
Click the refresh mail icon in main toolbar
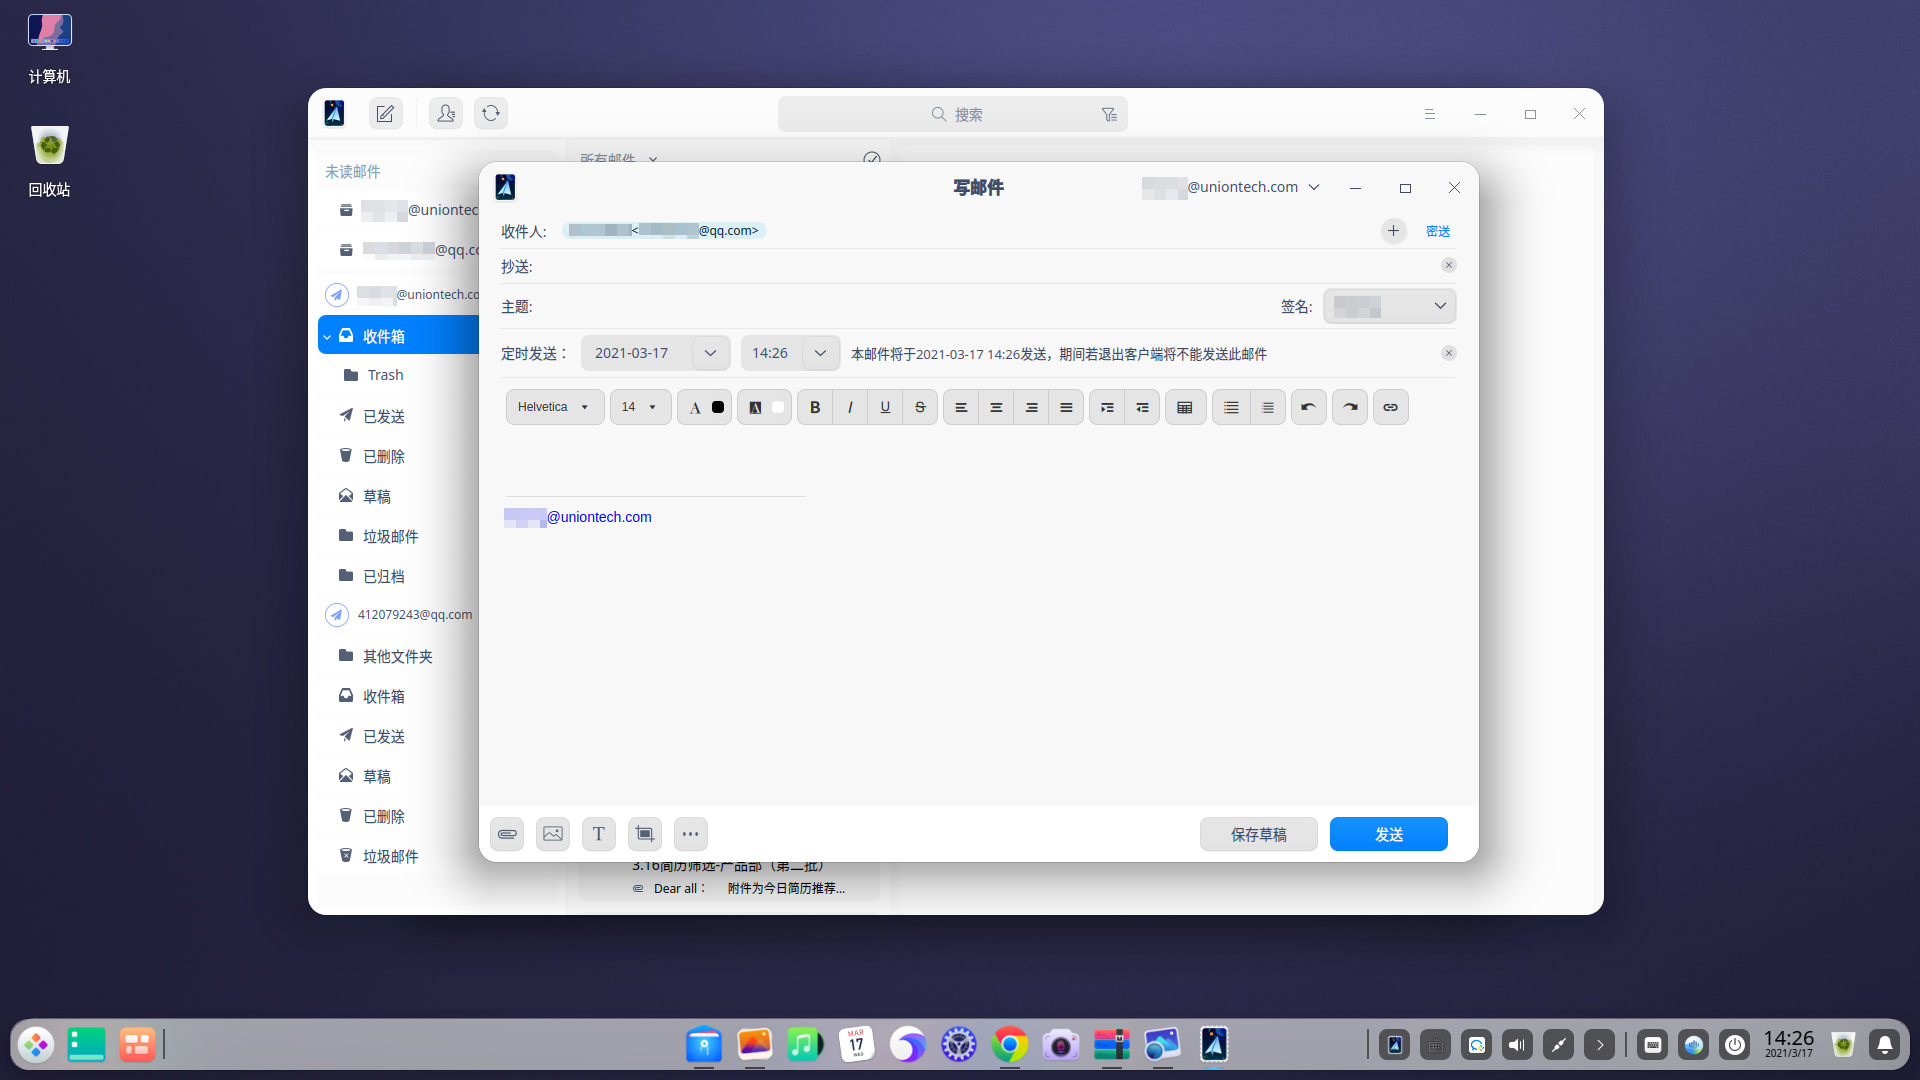point(491,114)
